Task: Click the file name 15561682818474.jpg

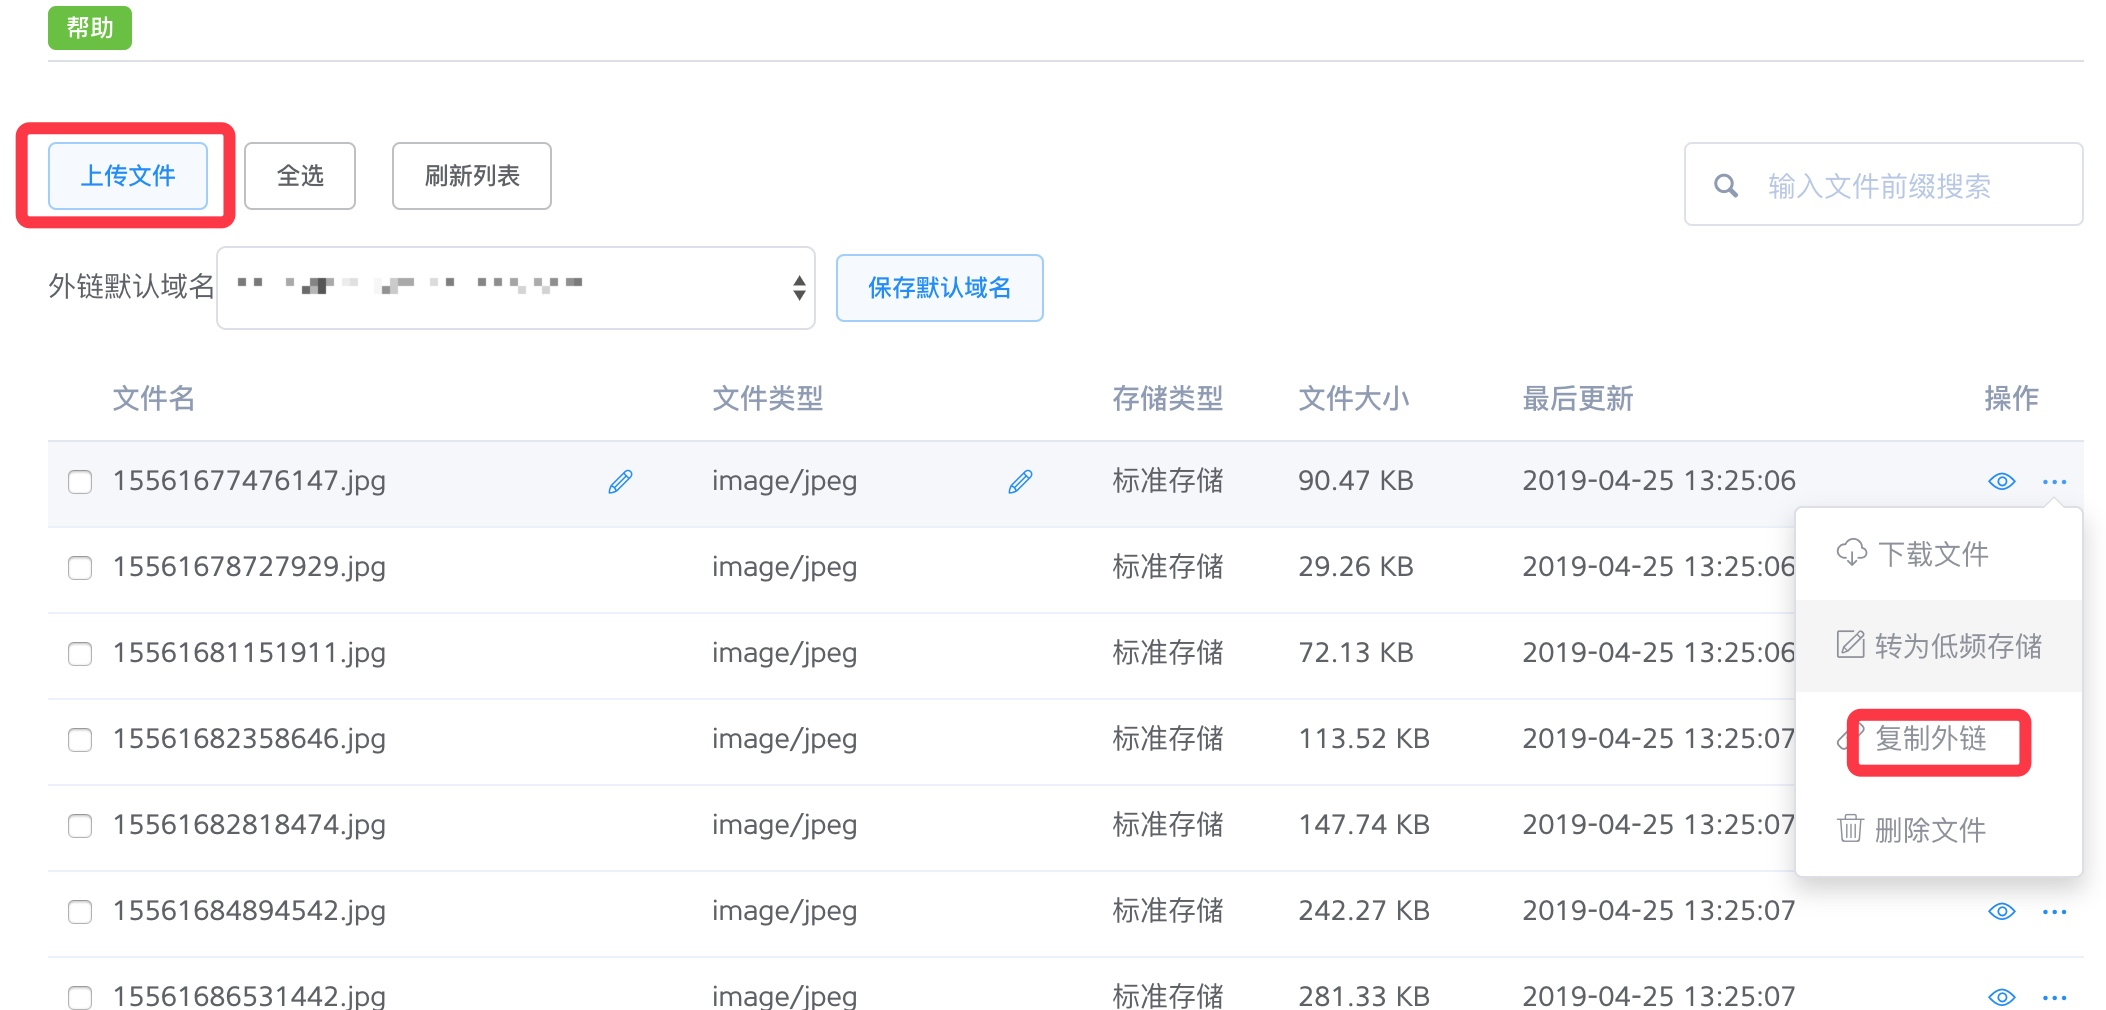Action: (249, 826)
